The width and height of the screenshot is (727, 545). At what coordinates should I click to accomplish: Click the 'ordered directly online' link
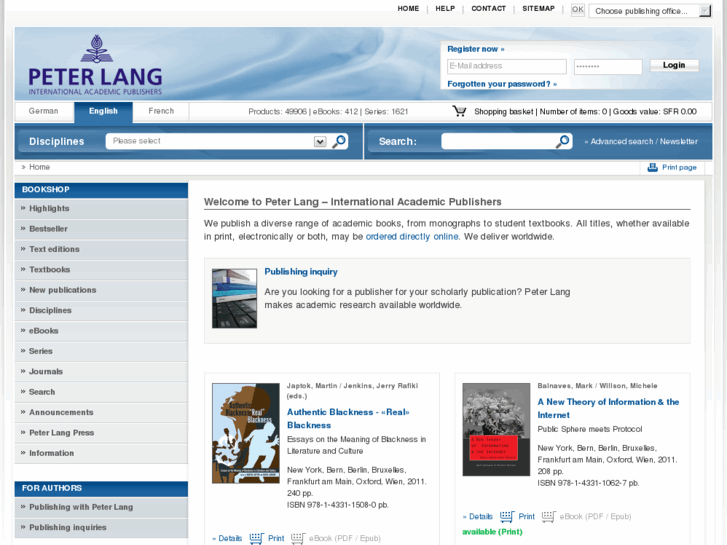(412, 237)
